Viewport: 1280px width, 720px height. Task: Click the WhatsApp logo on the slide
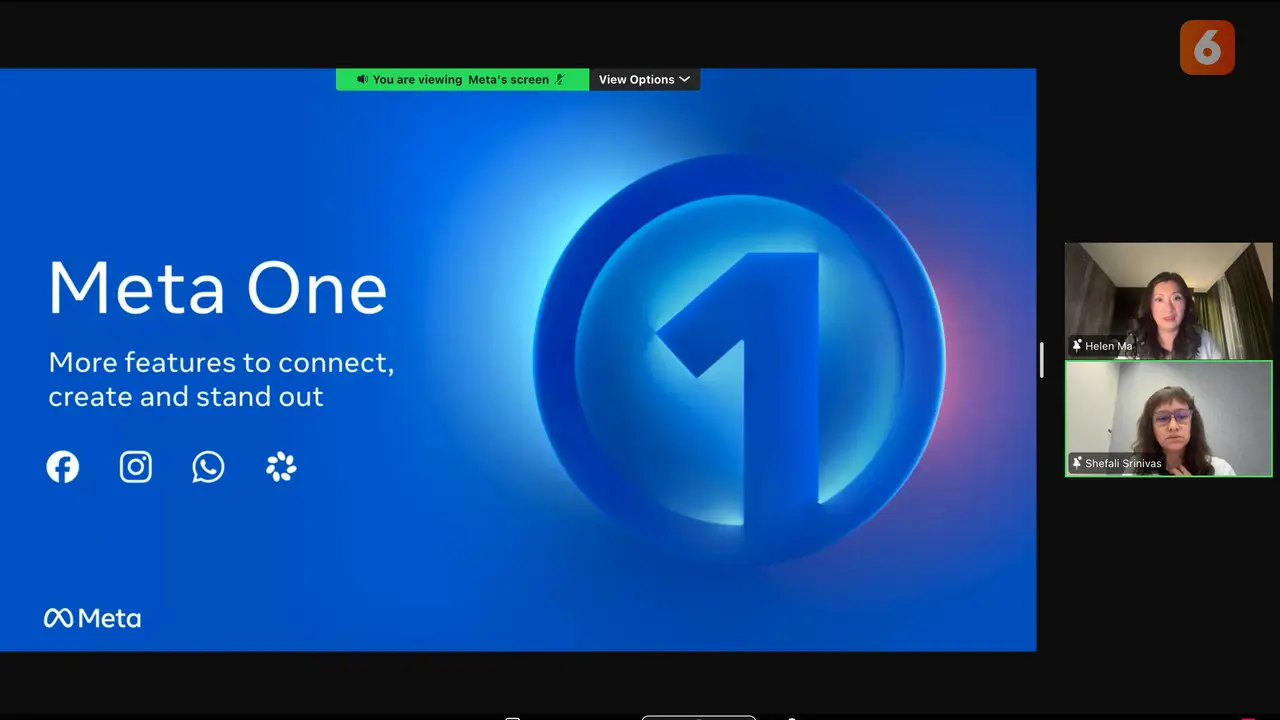pyautogui.click(x=208, y=467)
